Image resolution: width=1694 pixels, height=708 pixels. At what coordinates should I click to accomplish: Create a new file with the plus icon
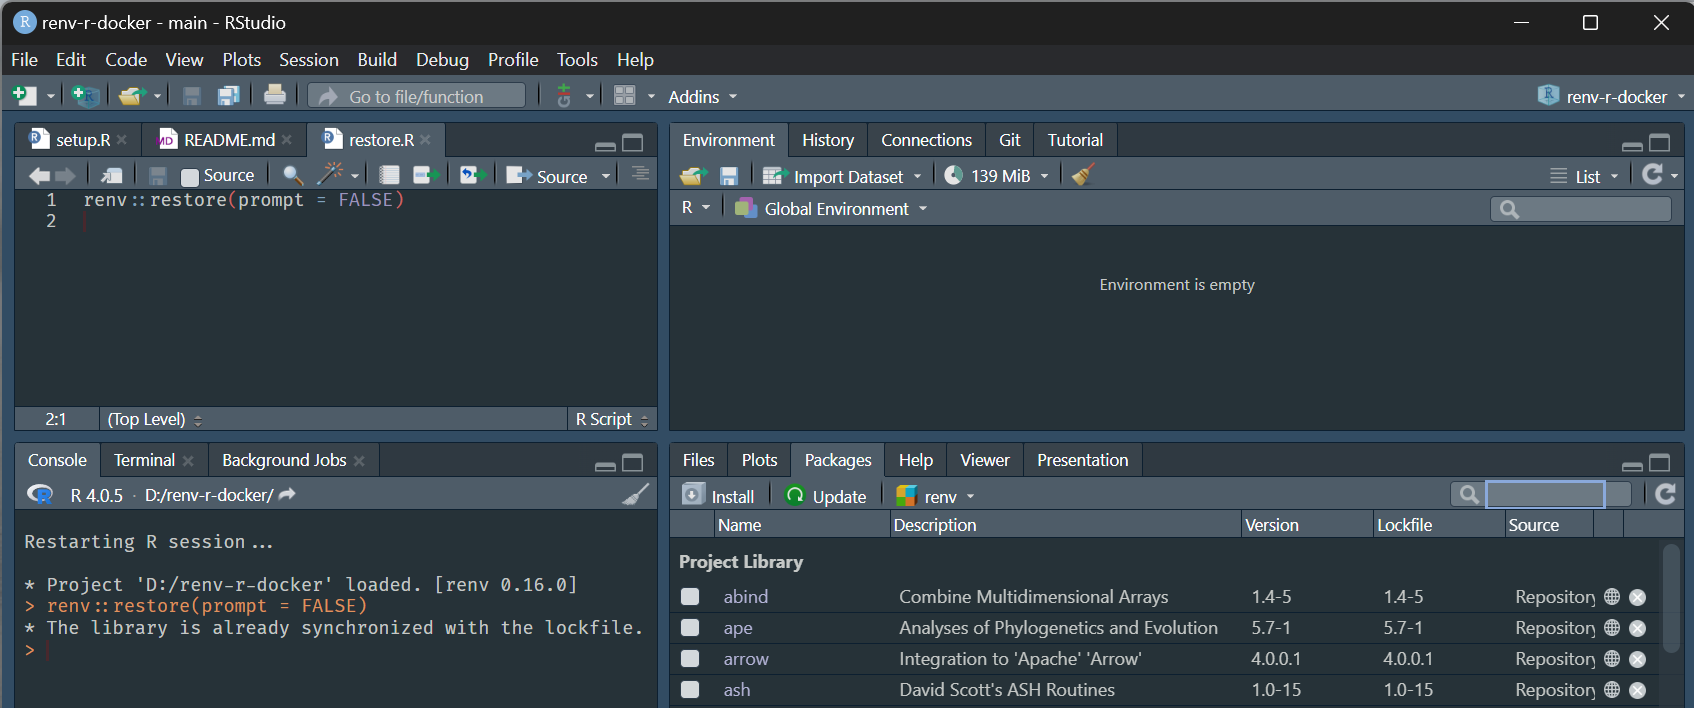pos(24,96)
